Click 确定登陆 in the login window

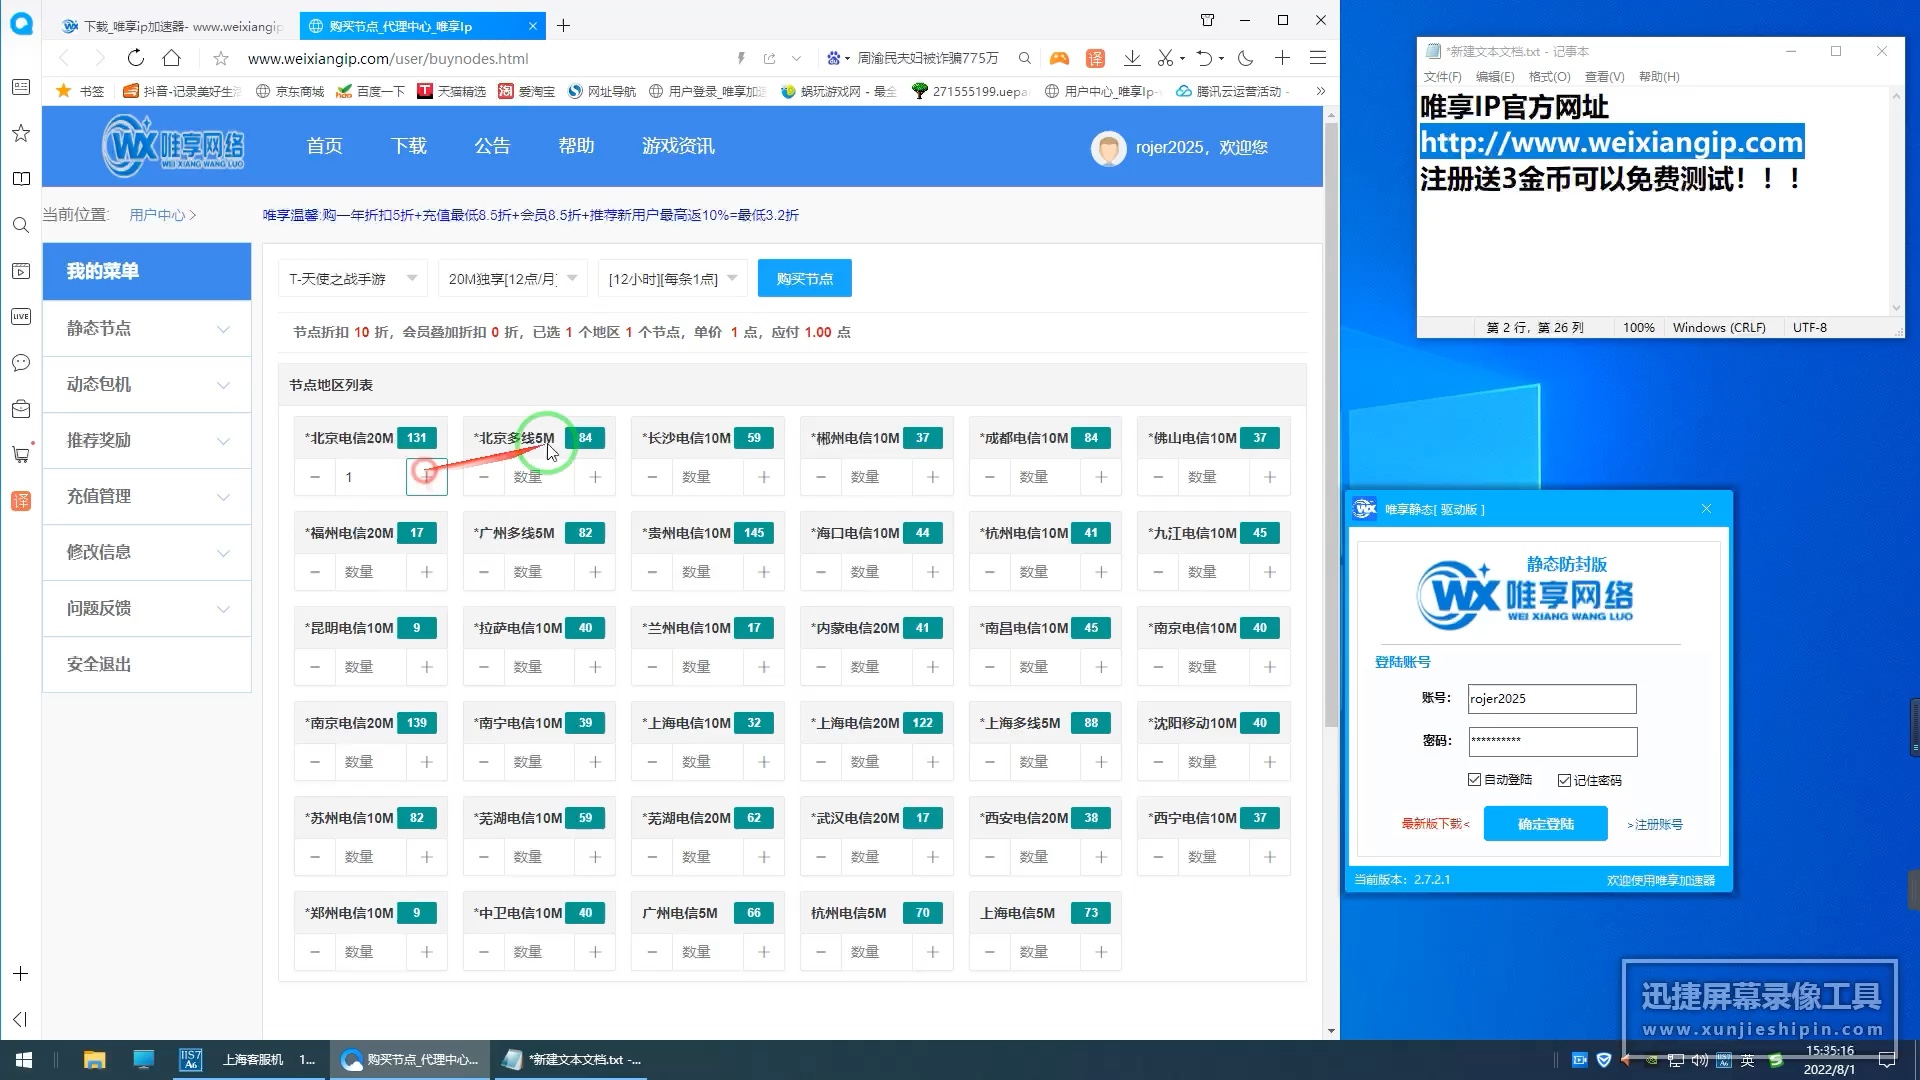1546,824
